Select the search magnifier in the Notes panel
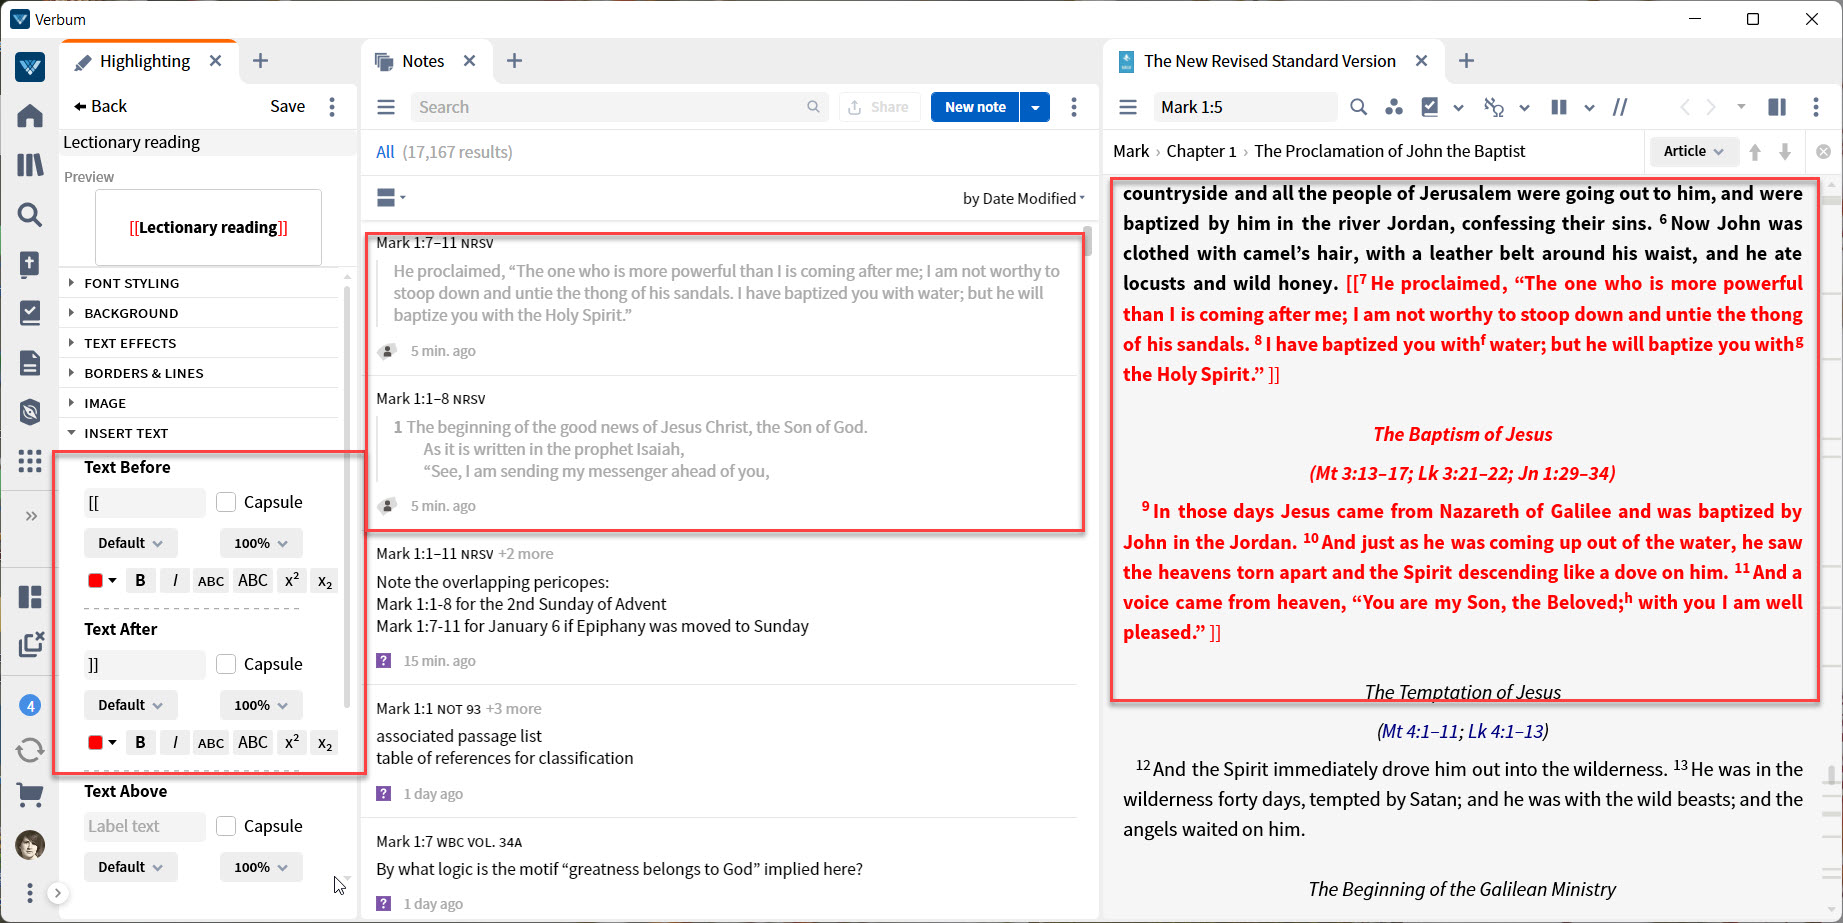Viewport: 1843px width, 923px height. 812,106
